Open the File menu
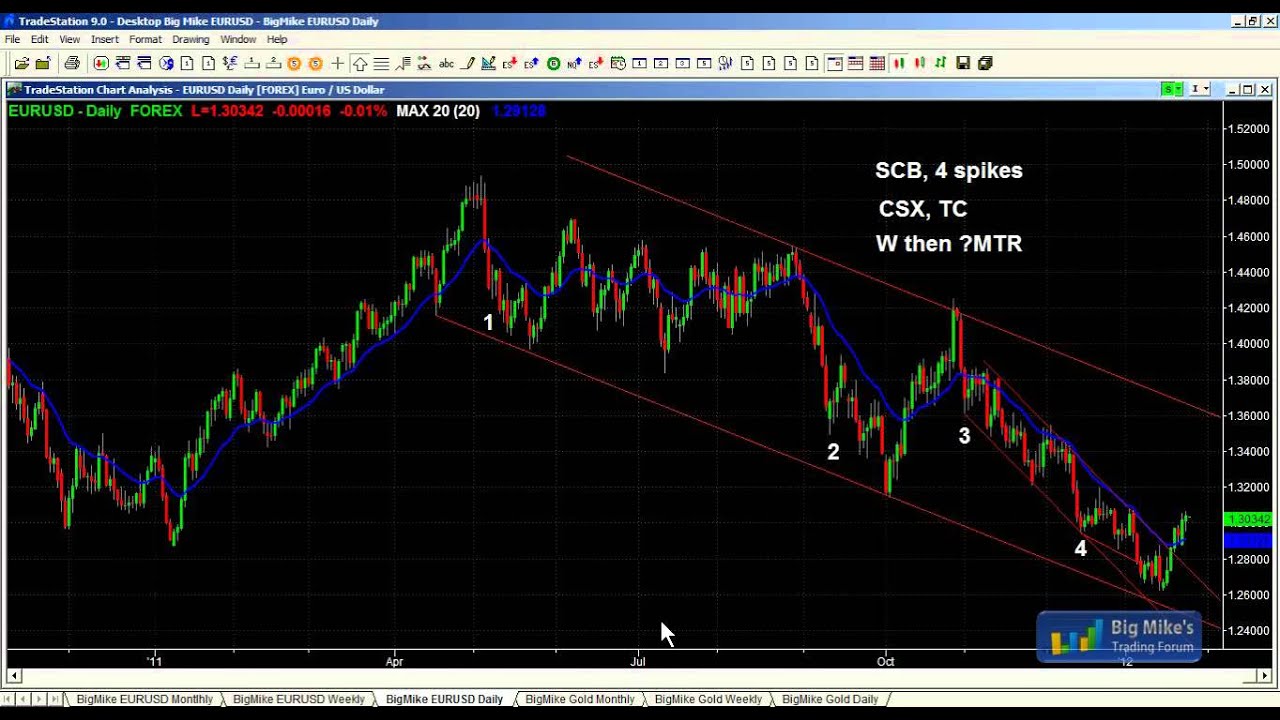This screenshot has width=1280, height=720. click(x=12, y=39)
